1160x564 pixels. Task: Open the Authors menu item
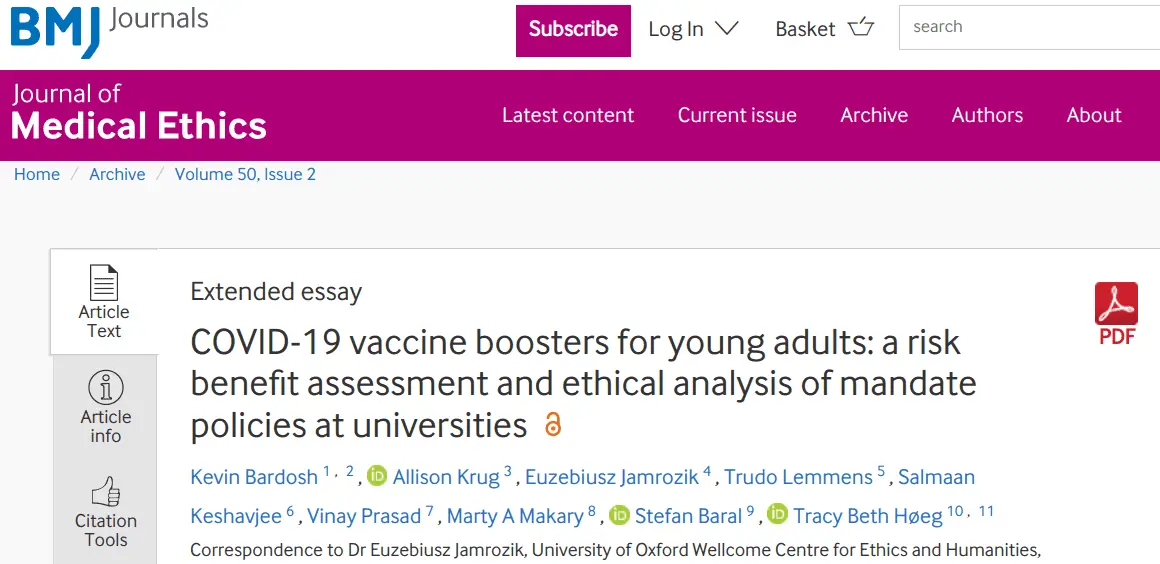point(987,115)
